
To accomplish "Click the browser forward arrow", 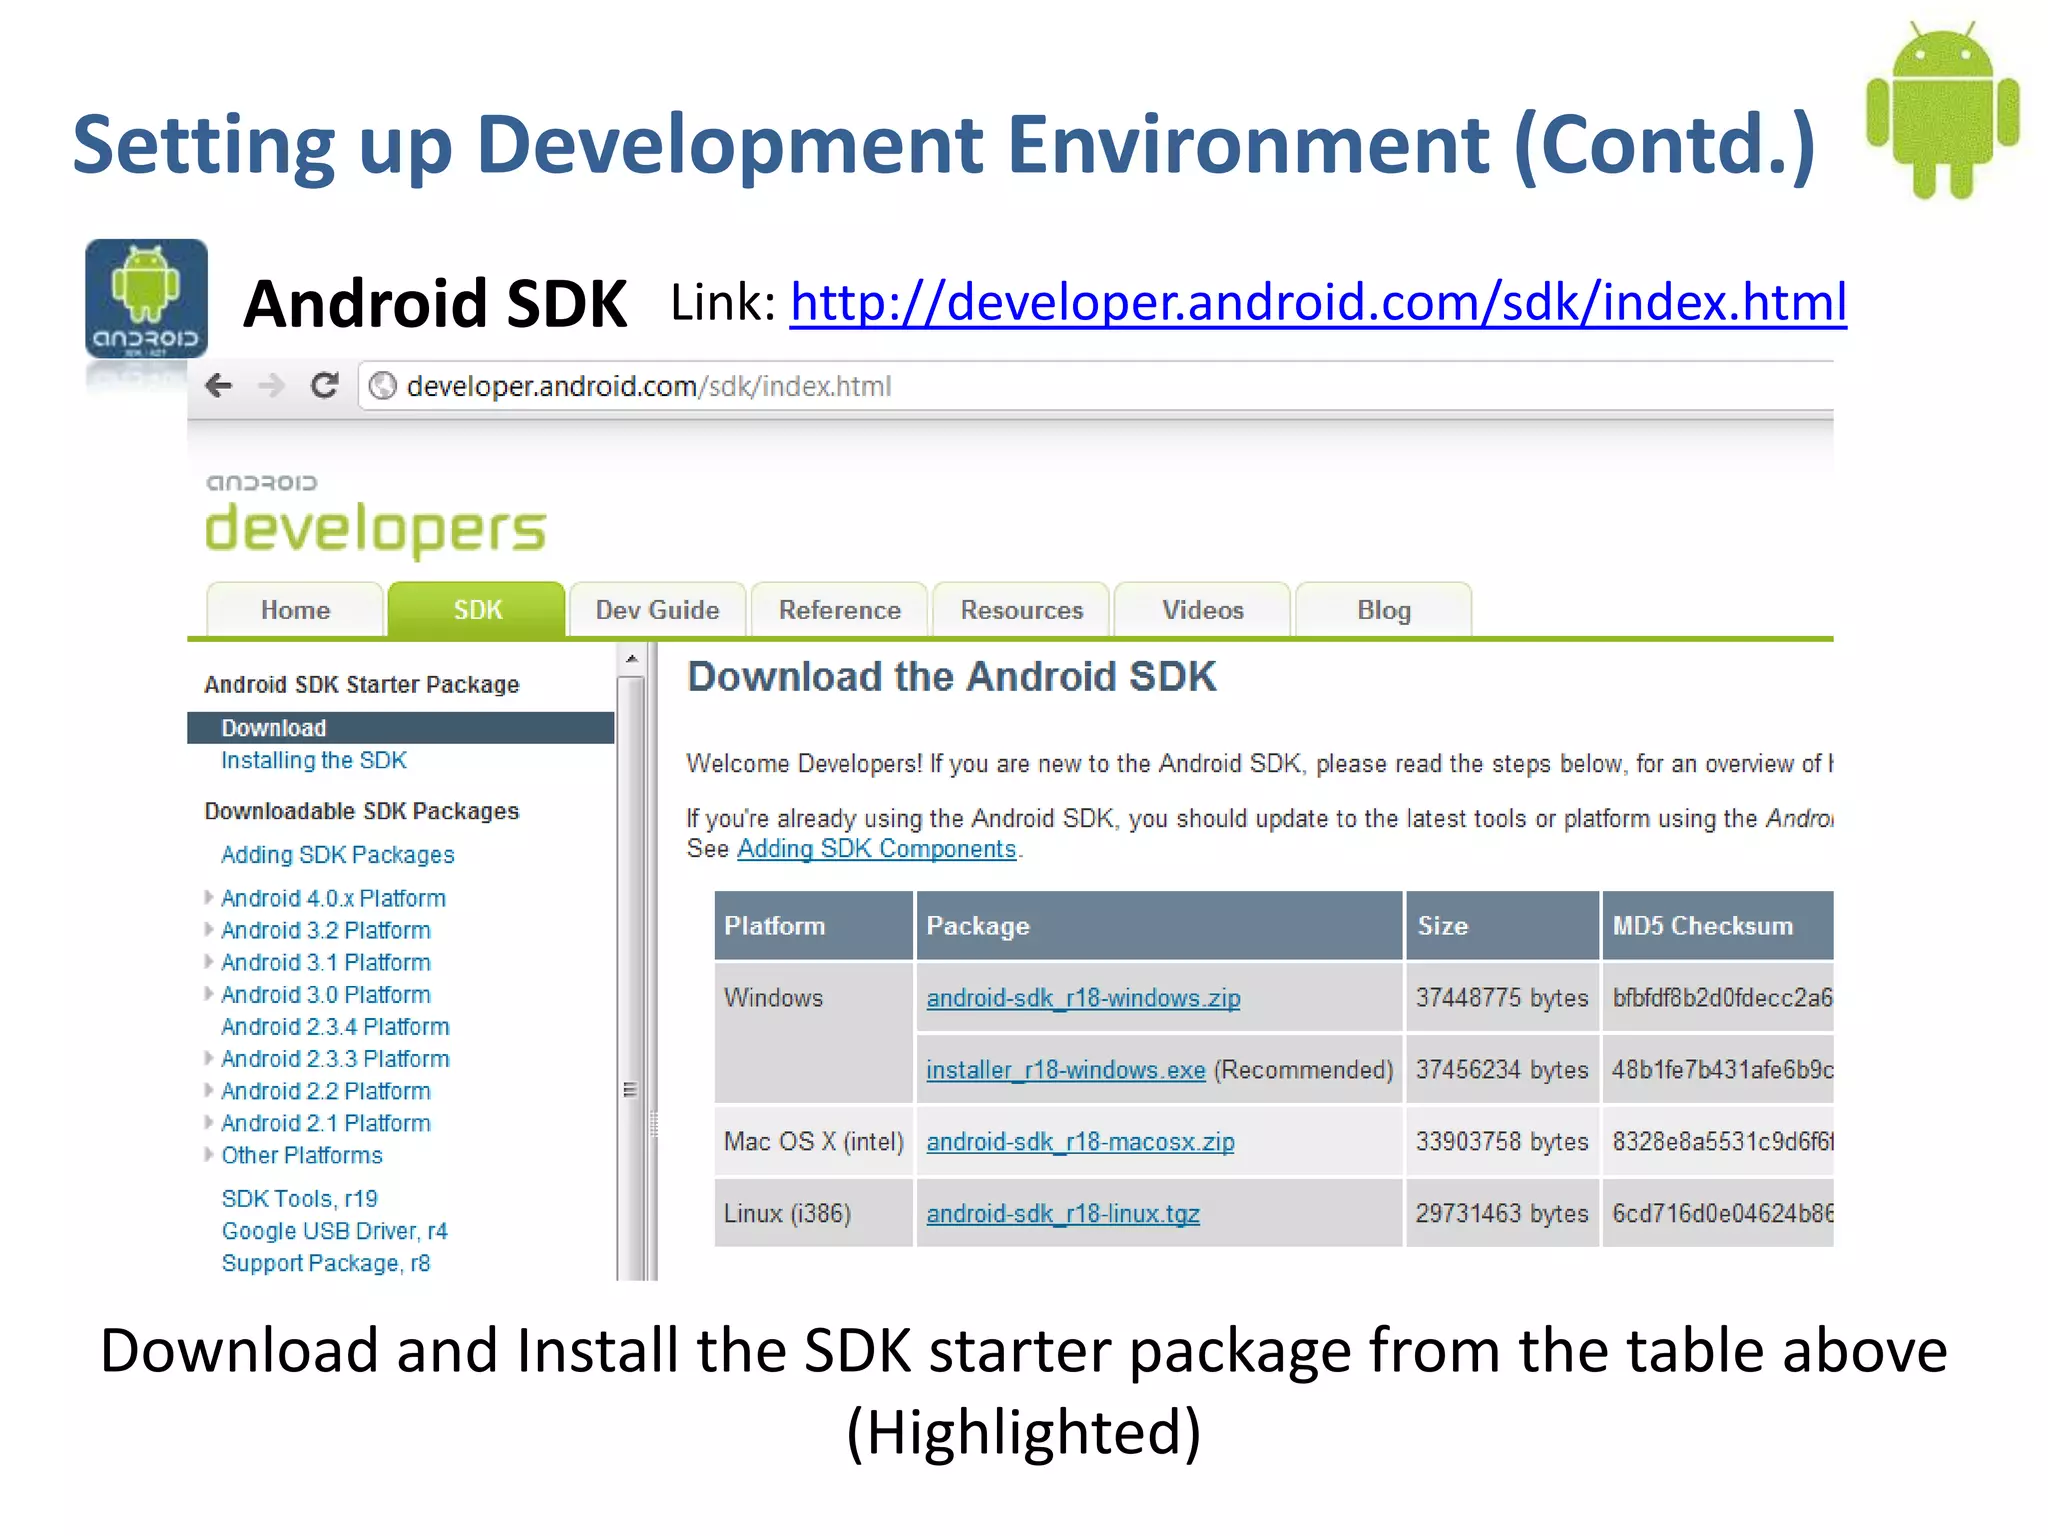I will (271, 385).
